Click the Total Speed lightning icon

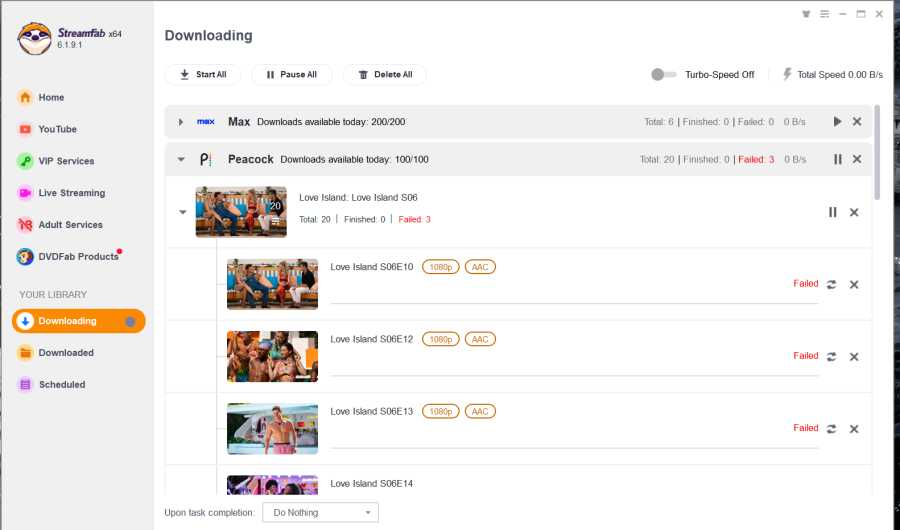tap(788, 75)
